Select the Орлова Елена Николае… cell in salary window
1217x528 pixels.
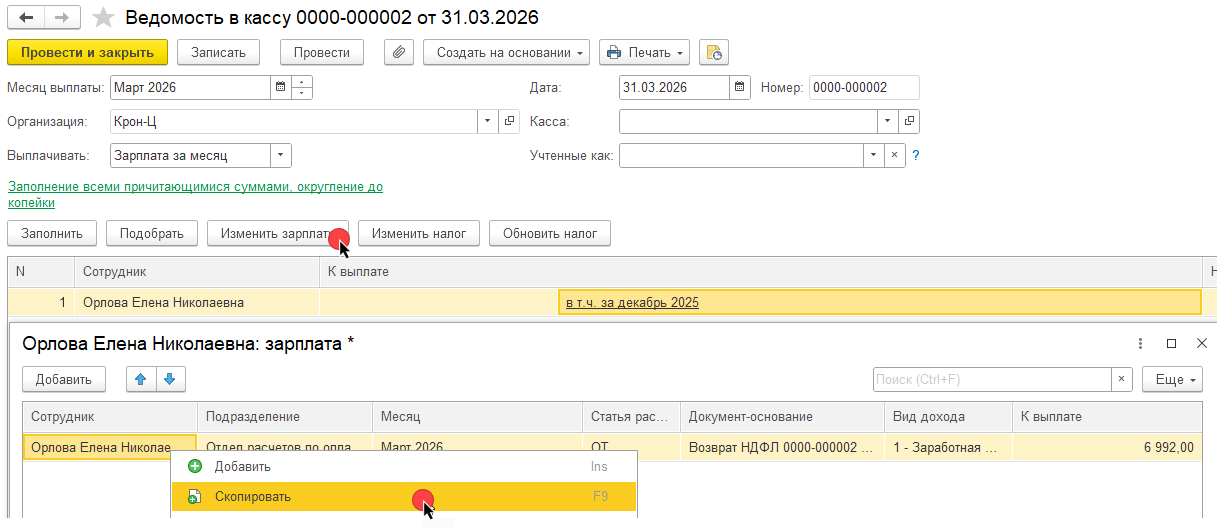click(110, 447)
